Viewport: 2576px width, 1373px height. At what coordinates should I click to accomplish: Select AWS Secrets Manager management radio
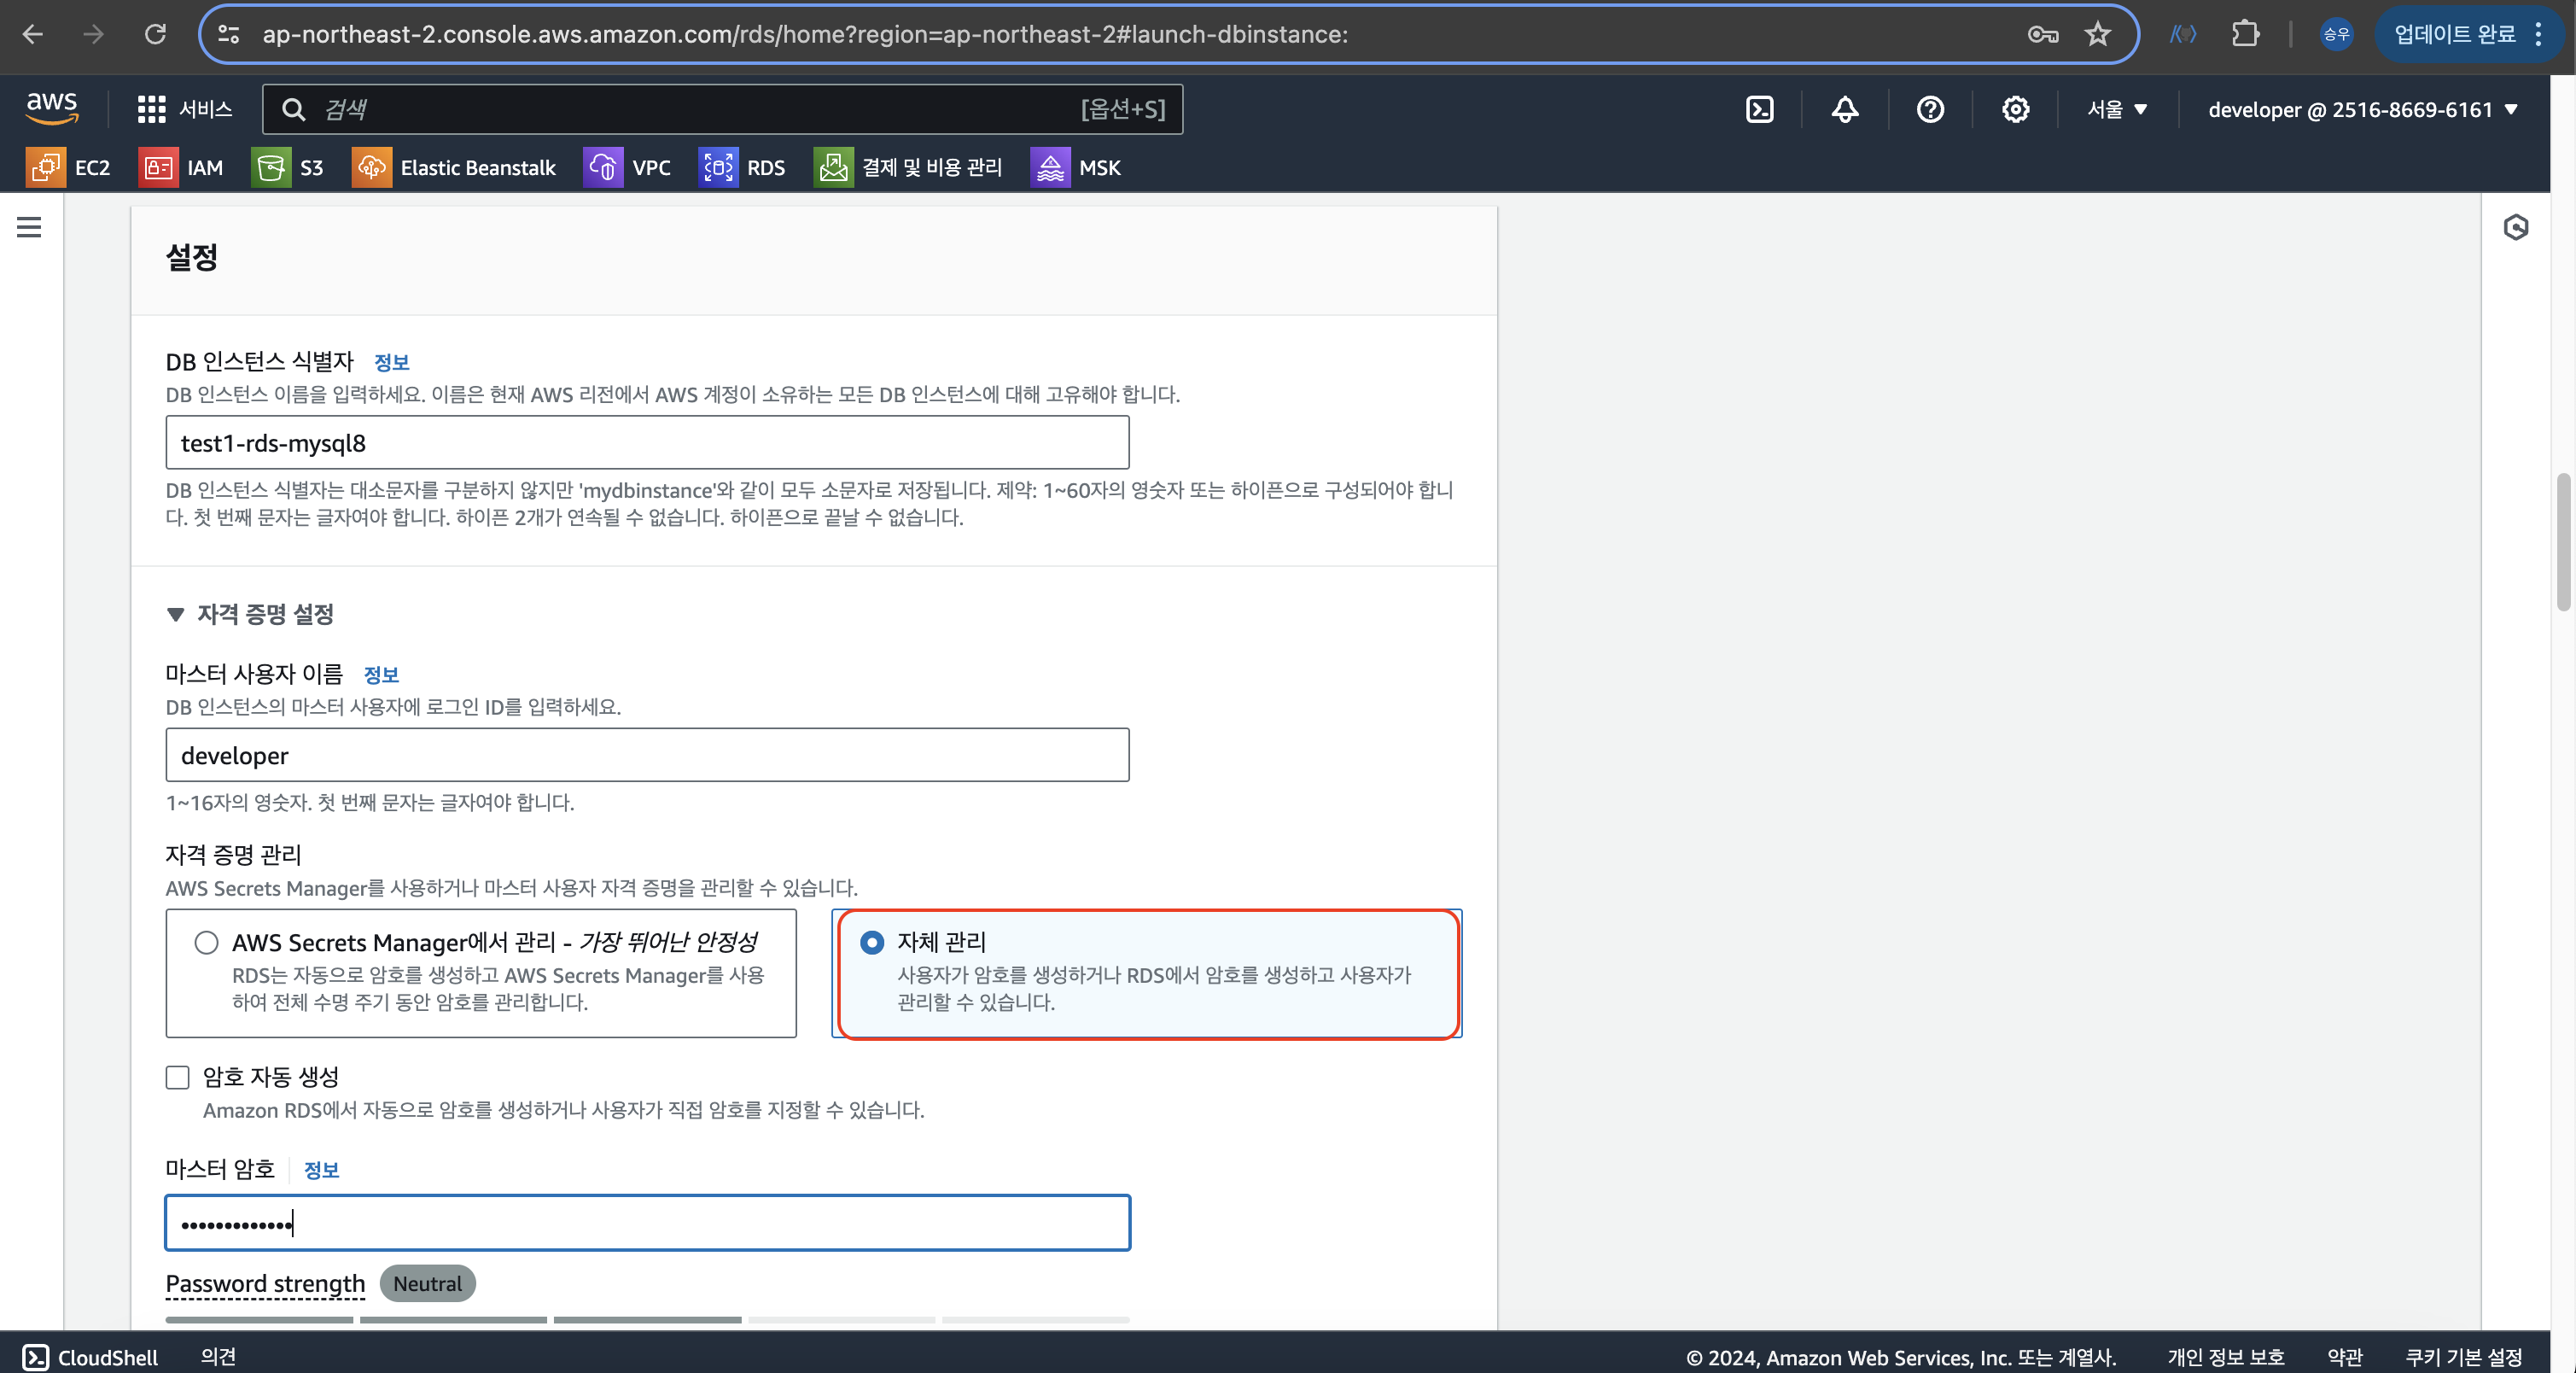pos(206,942)
